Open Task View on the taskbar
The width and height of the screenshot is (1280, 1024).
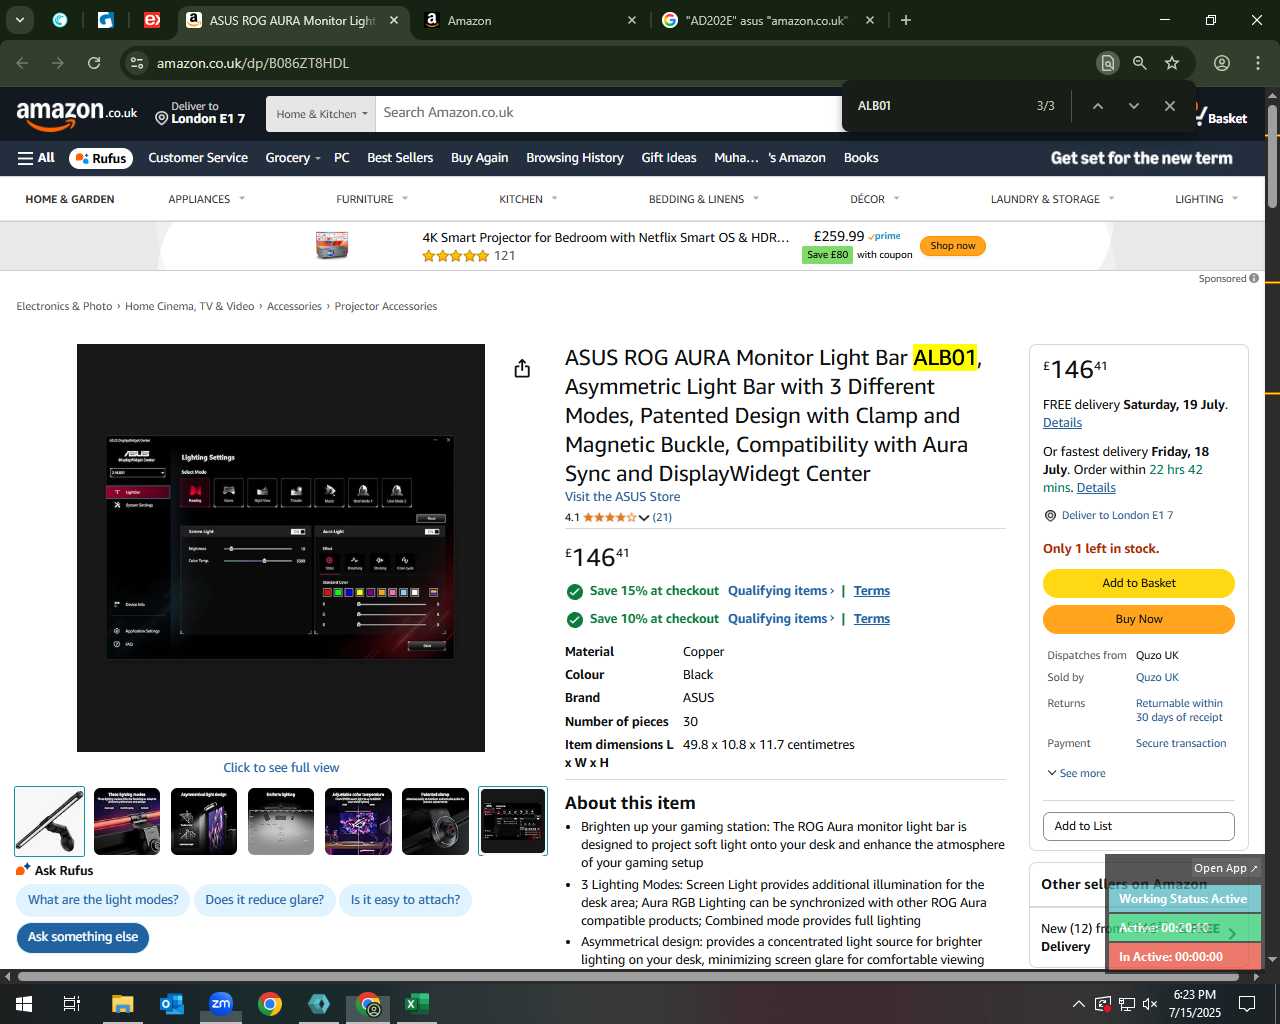pyautogui.click(x=72, y=1004)
